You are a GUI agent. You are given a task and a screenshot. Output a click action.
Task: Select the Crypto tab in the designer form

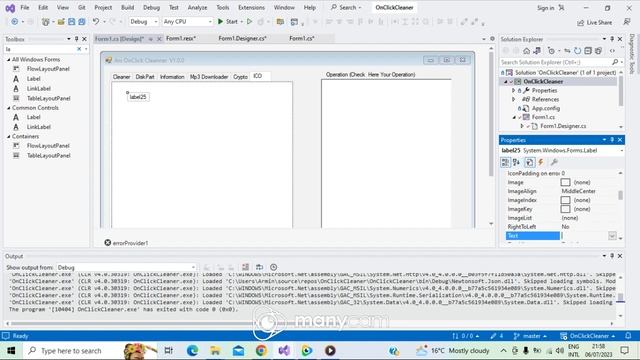point(240,77)
